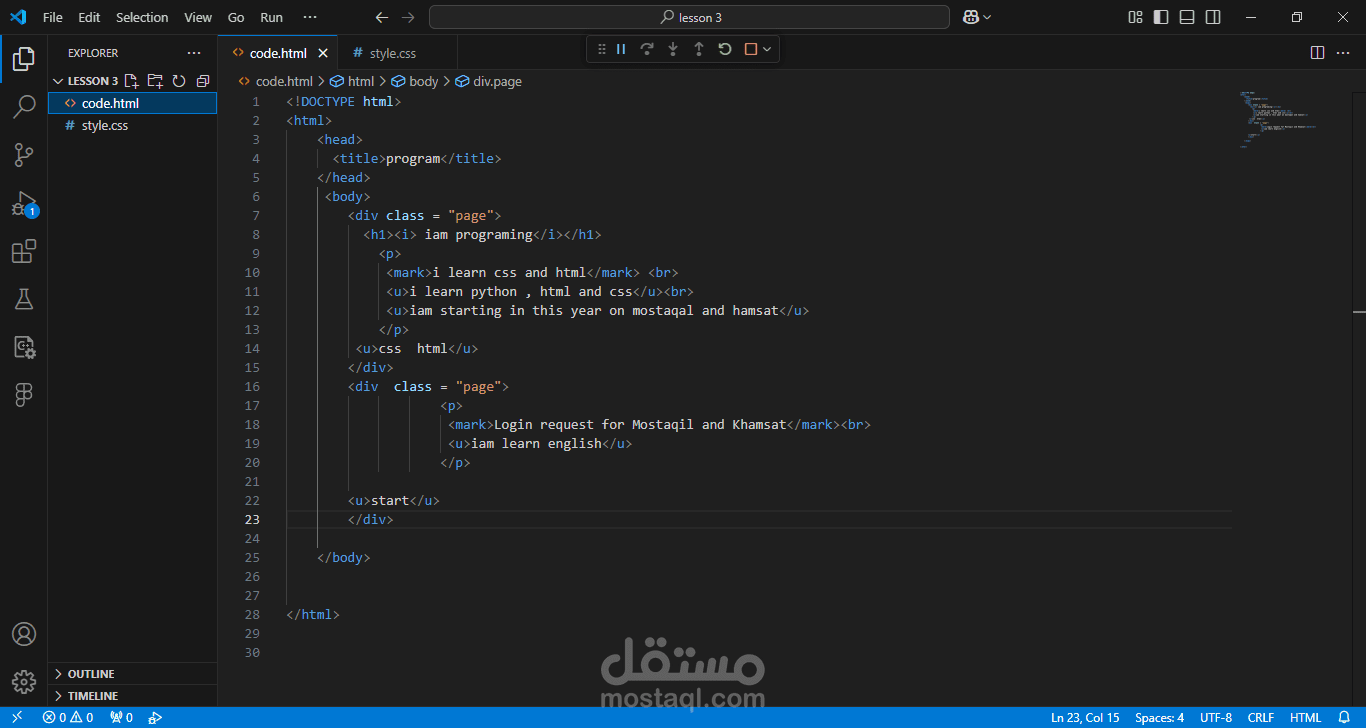The width and height of the screenshot is (1366, 728).
Task: Open the Selection menu
Action: [x=142, y=17]
